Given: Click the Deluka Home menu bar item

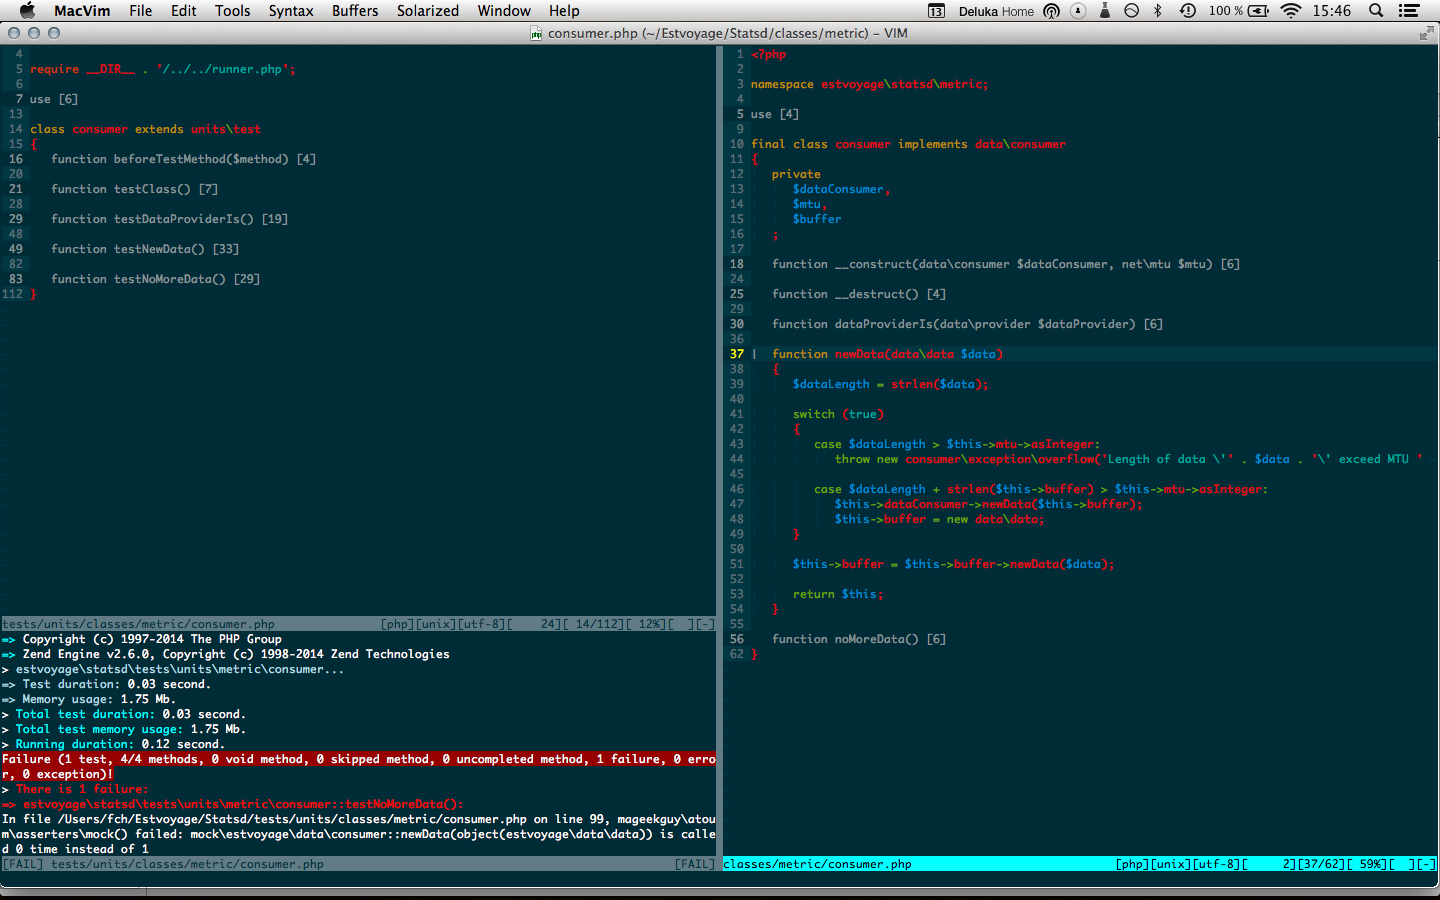Looking at the screenshot, I should click(x=996, y=11).
